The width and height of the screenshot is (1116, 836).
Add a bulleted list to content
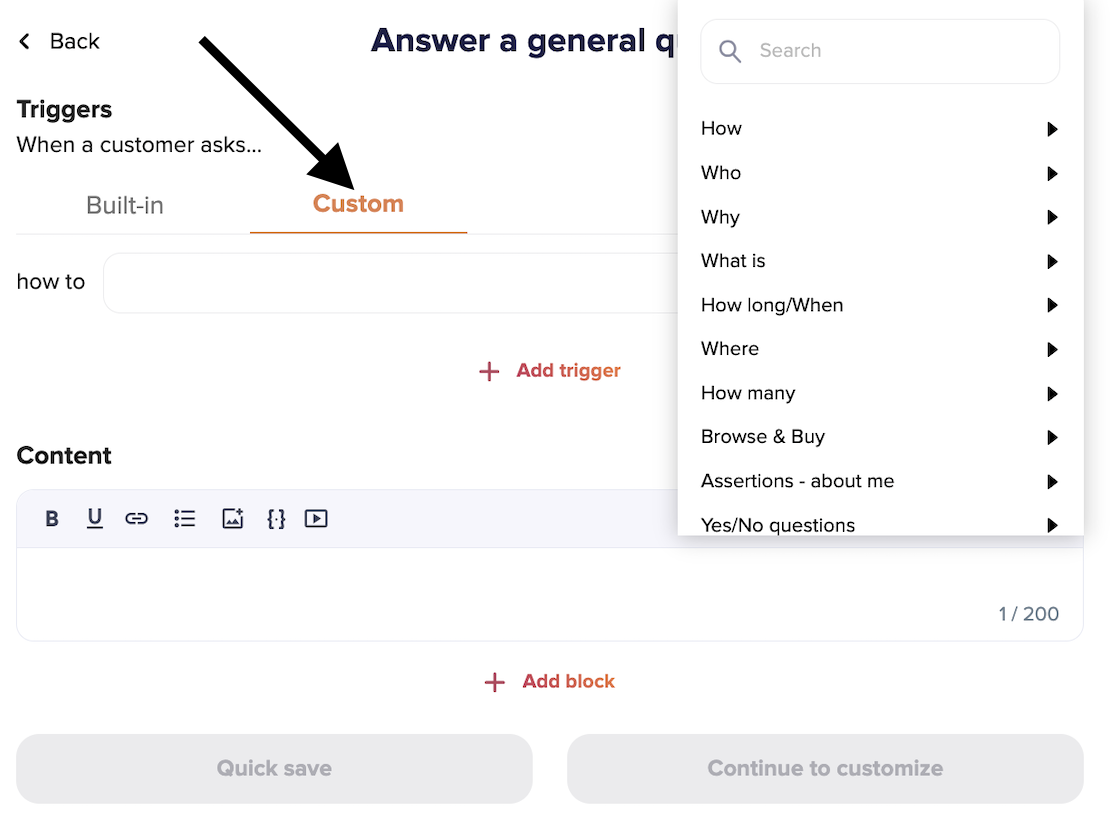184,519
